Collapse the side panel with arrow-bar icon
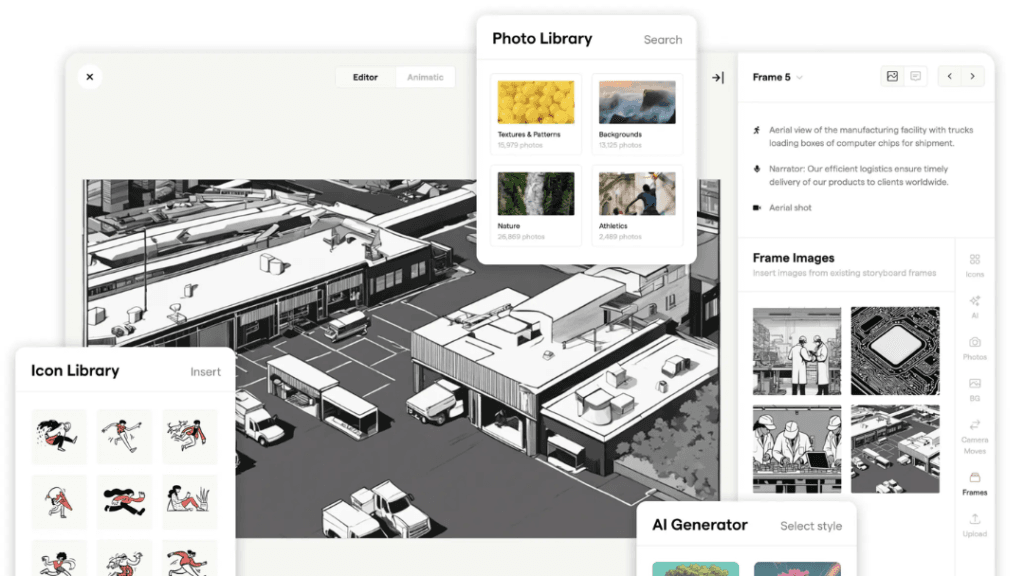The image size is (1024, 576). tap(718, 78)
